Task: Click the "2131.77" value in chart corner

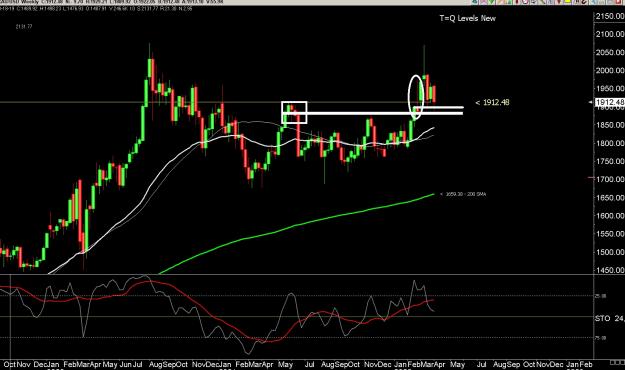Action: point(24,27)
